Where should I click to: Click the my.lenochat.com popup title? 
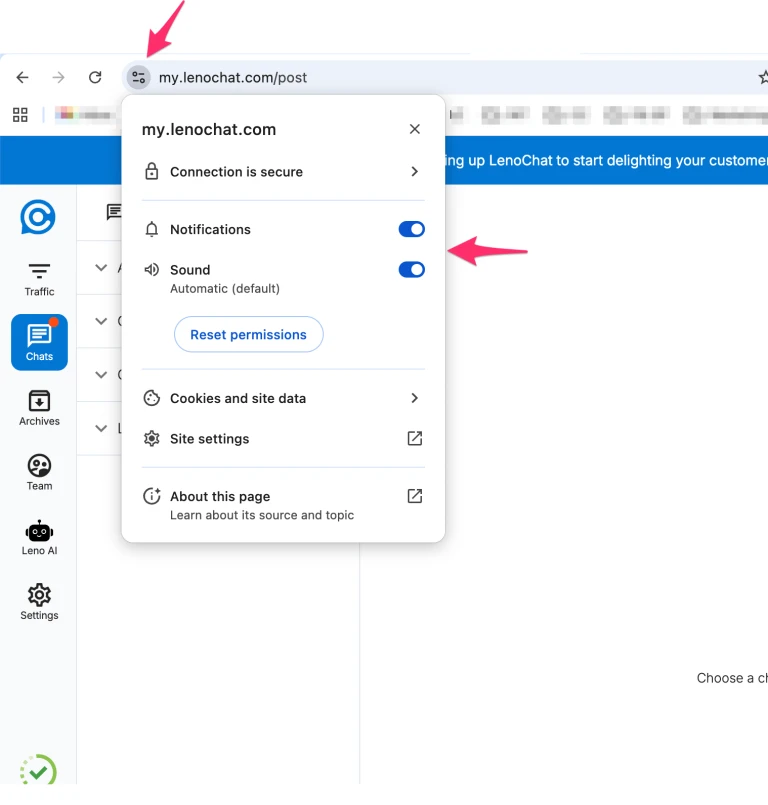coord(209,129)
